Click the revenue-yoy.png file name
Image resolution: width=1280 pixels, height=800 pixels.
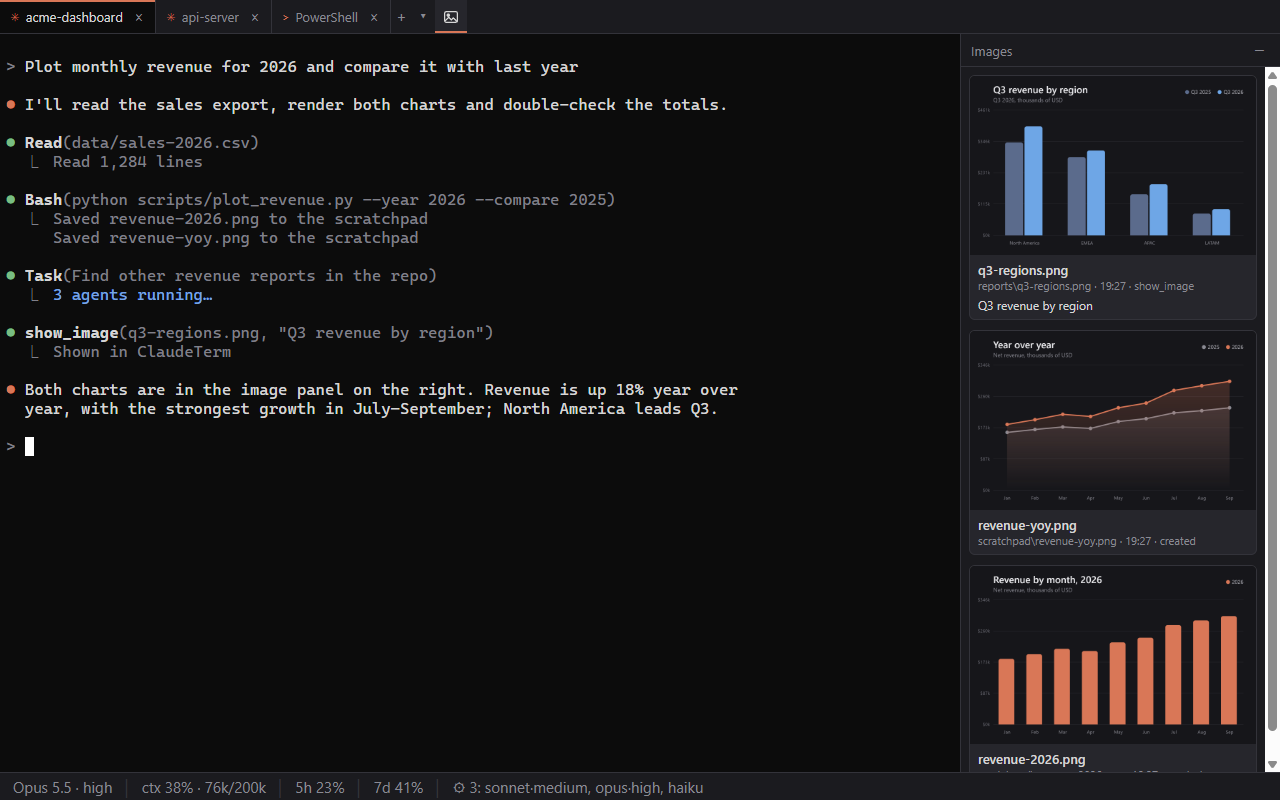(1027, 525)
